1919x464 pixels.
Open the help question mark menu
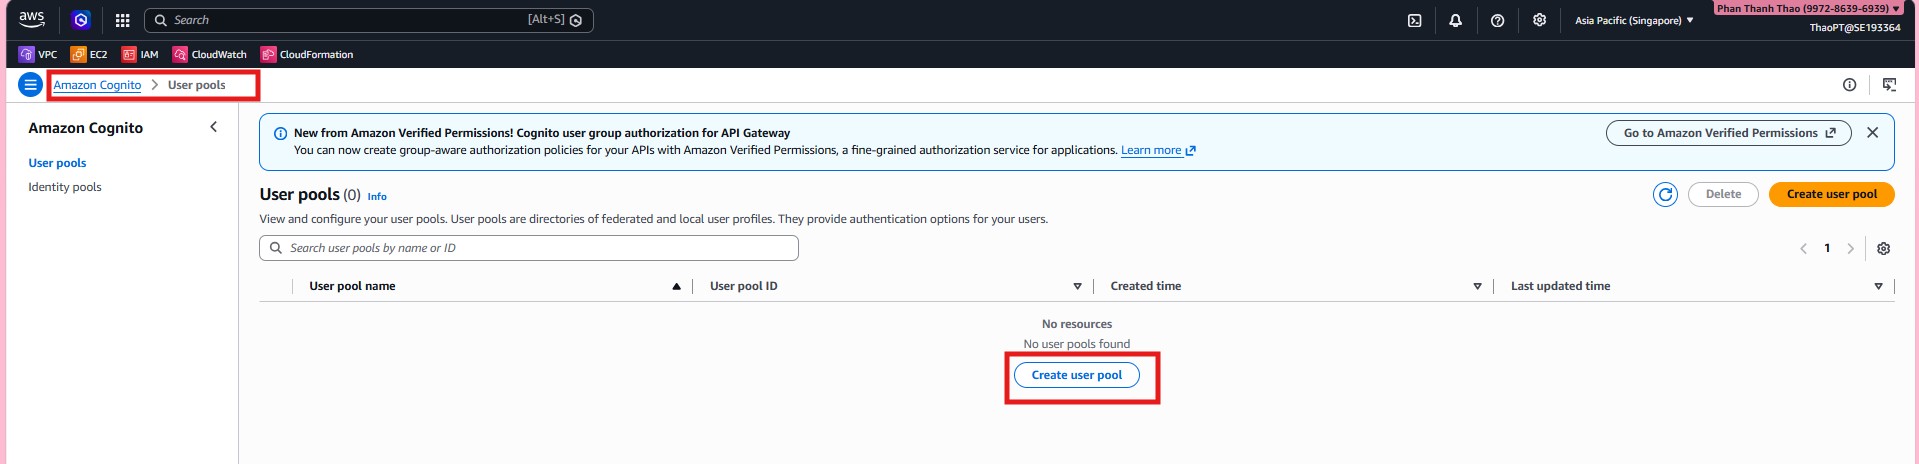(x=1497, y=20)
